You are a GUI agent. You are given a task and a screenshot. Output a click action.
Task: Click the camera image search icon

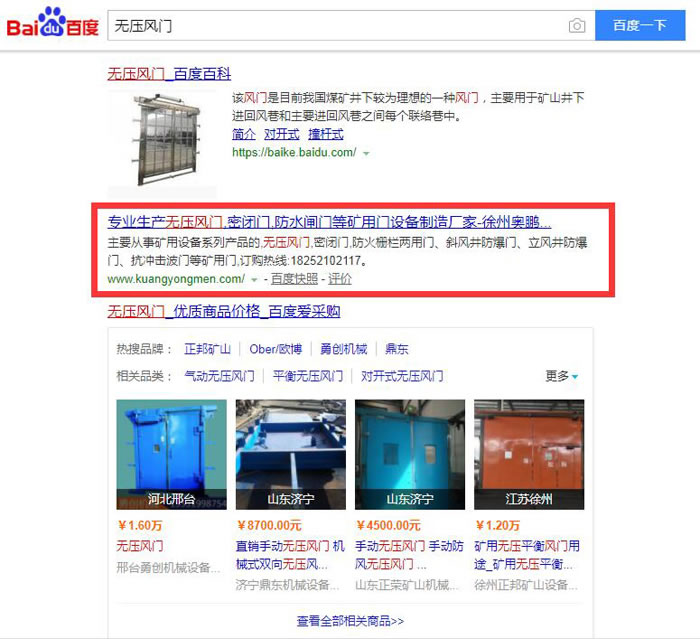(x=577, y=26)
